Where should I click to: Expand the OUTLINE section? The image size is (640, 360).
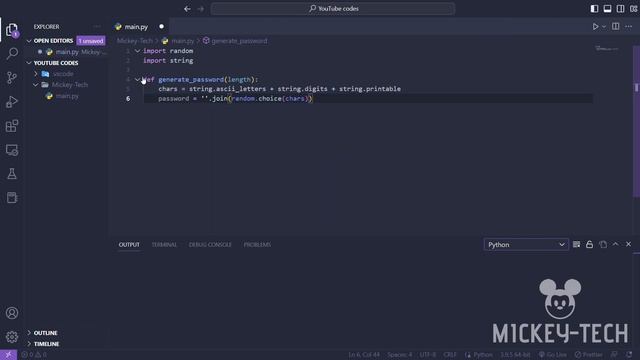click(29, 333)
